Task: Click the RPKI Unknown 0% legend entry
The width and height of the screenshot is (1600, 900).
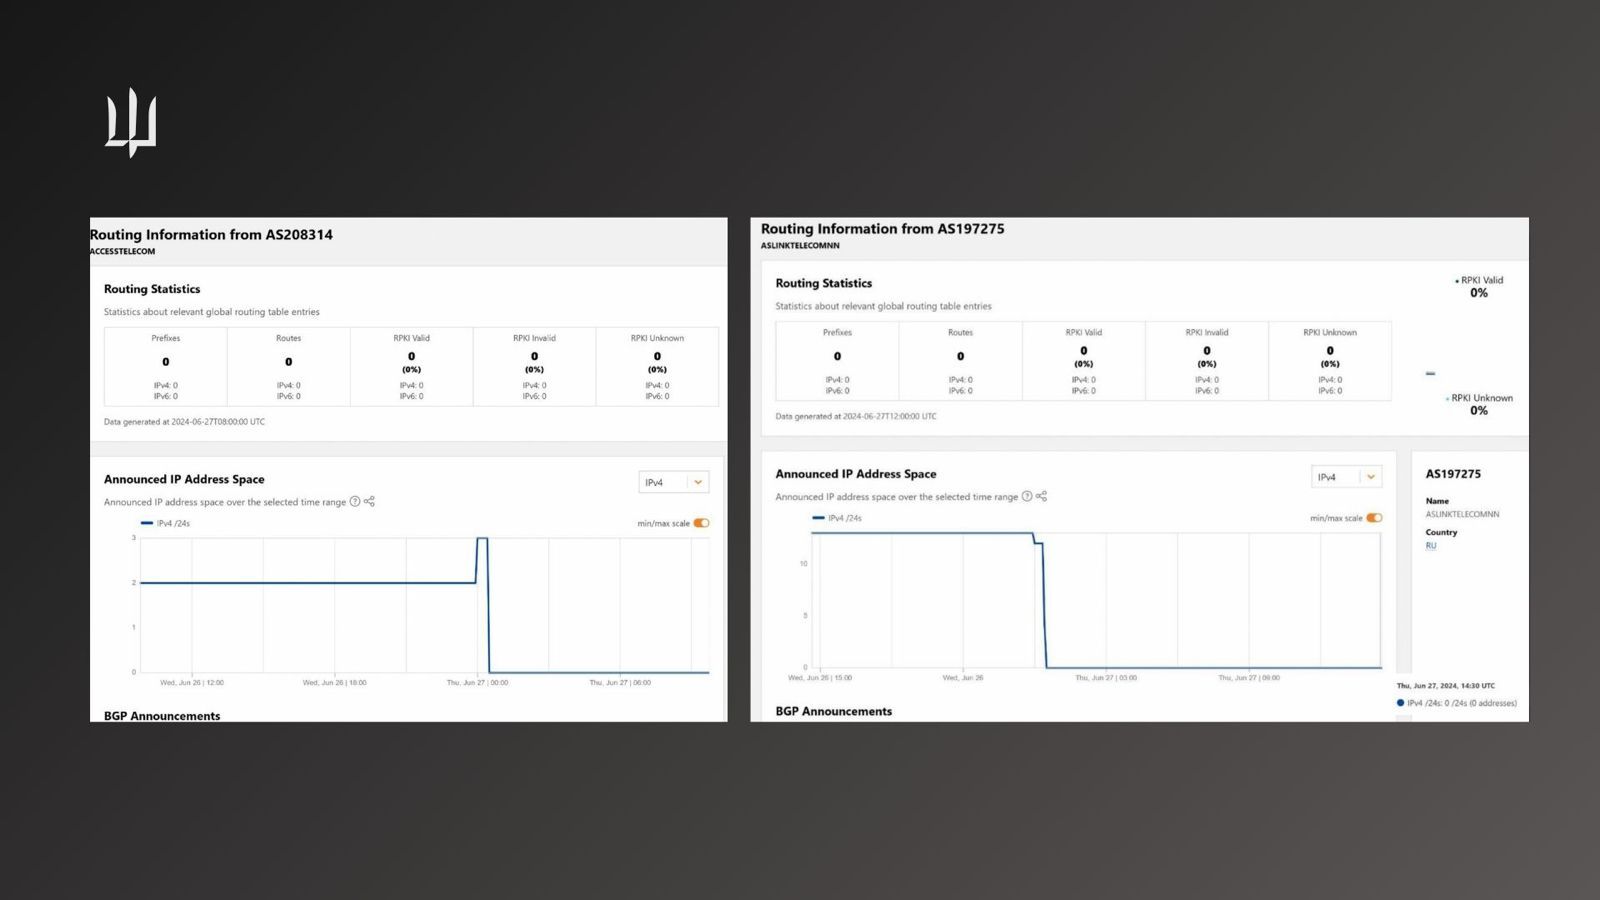Action: click(x=1479, y=404)
